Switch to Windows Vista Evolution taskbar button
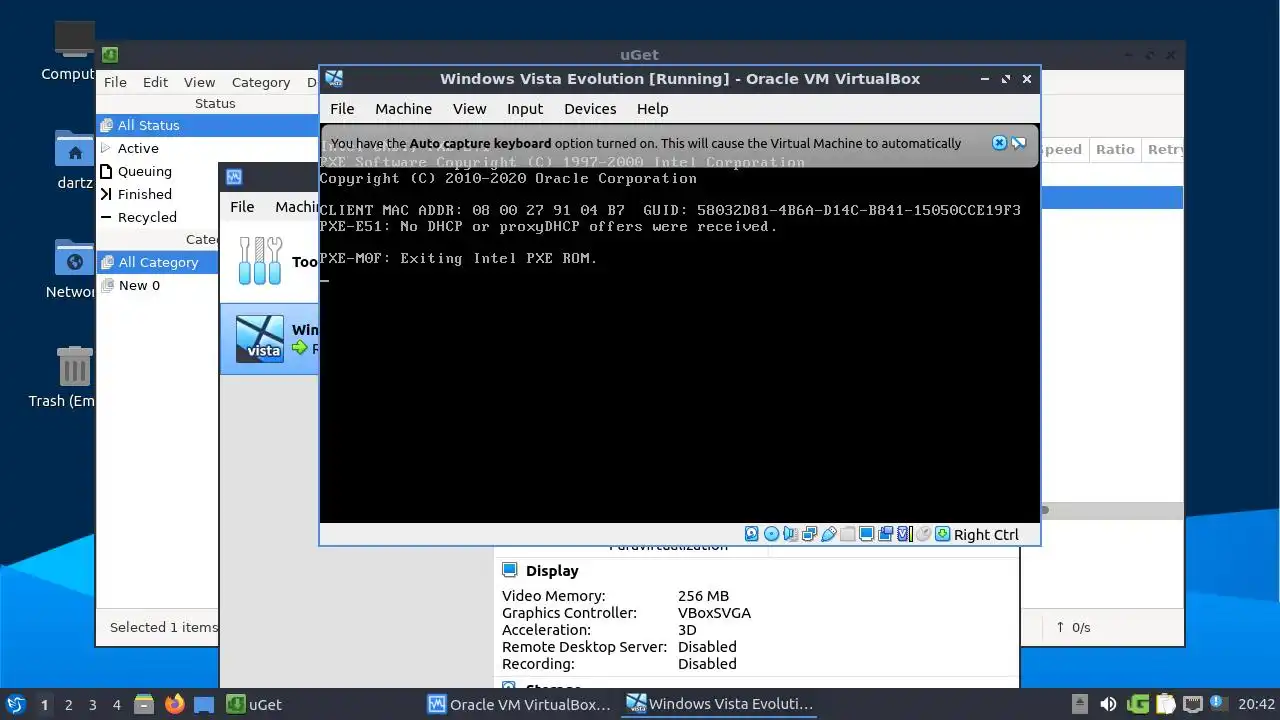 click(x=720, y=704)
